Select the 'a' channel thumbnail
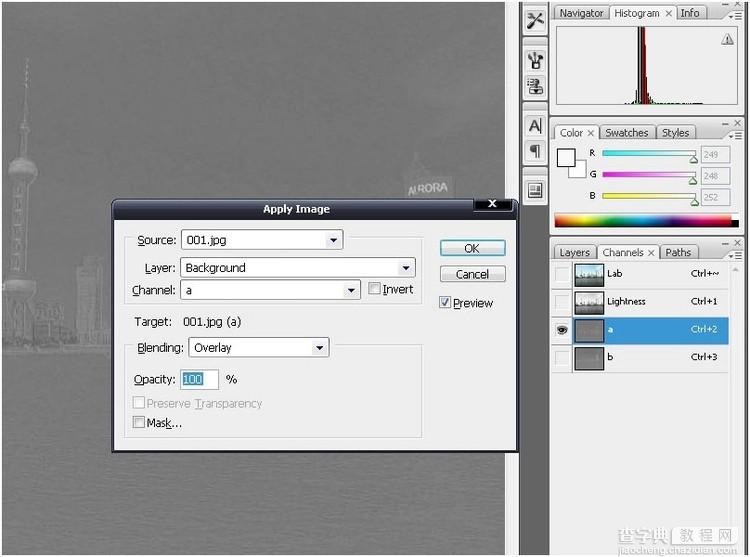 pyautogui.click(x=589, y=330)
